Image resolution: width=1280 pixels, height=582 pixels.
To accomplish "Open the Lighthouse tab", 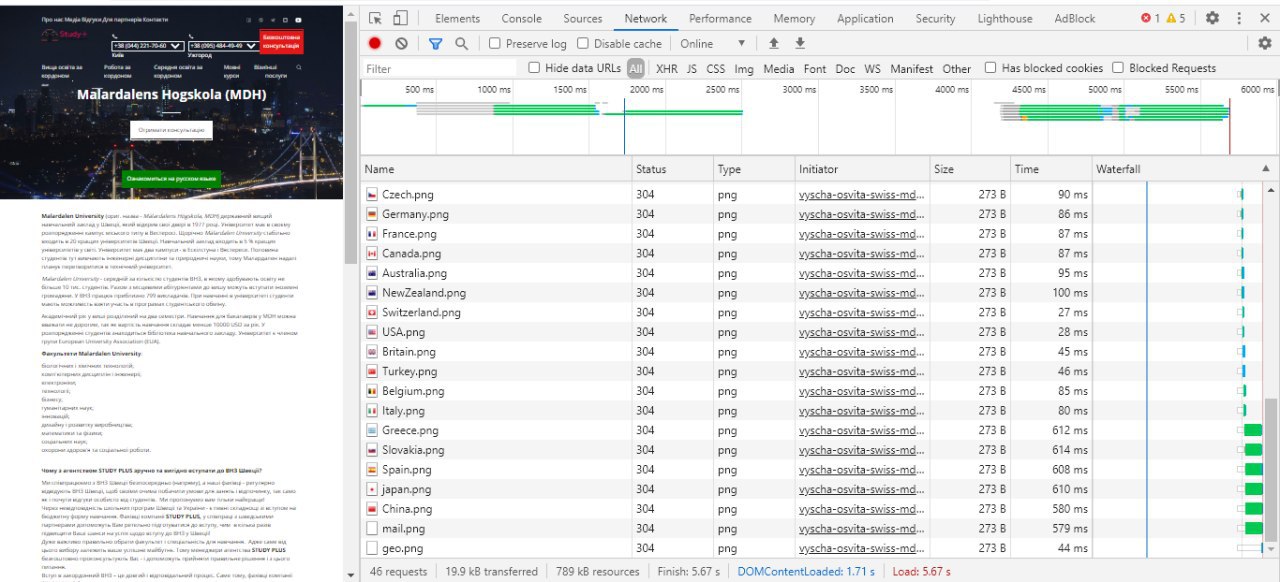I will click(x=1004, y=18).
